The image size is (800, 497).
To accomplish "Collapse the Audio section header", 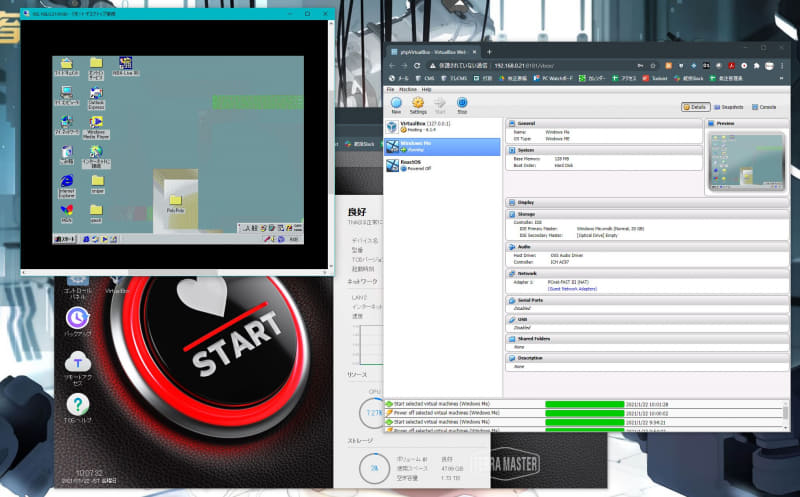I will click(647, 247).
